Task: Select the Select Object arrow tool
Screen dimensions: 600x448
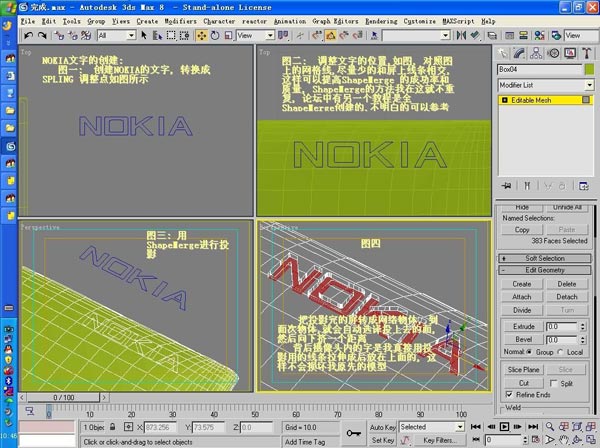Action: [x=144, y=36]
